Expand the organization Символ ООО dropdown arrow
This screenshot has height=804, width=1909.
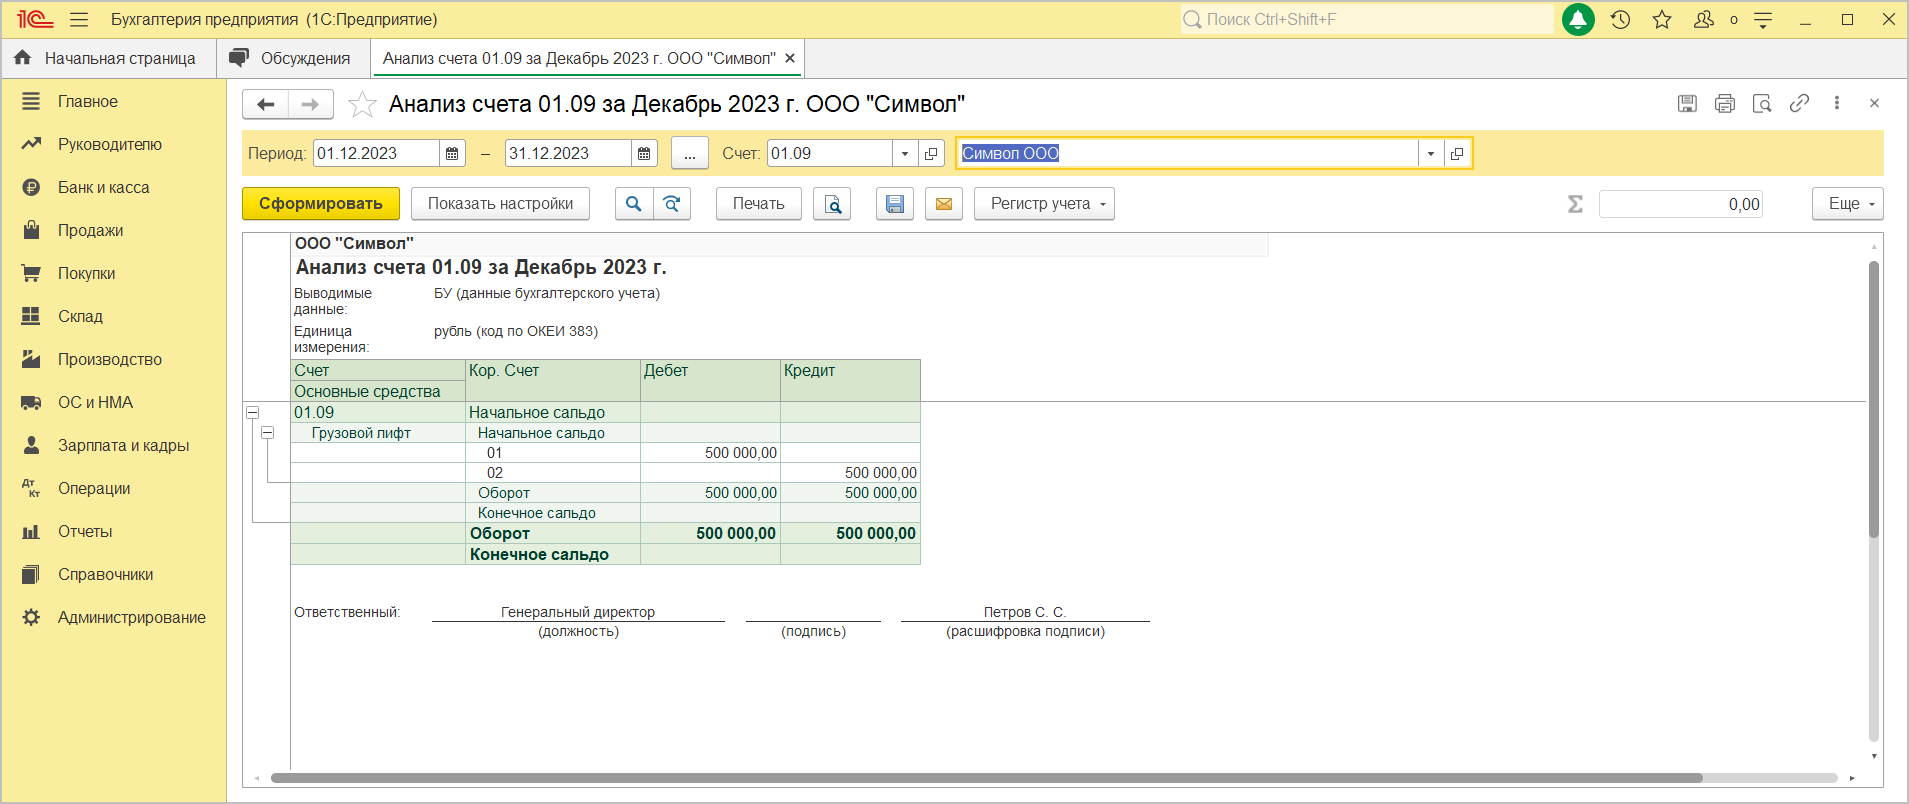[x=1431, y=153]
